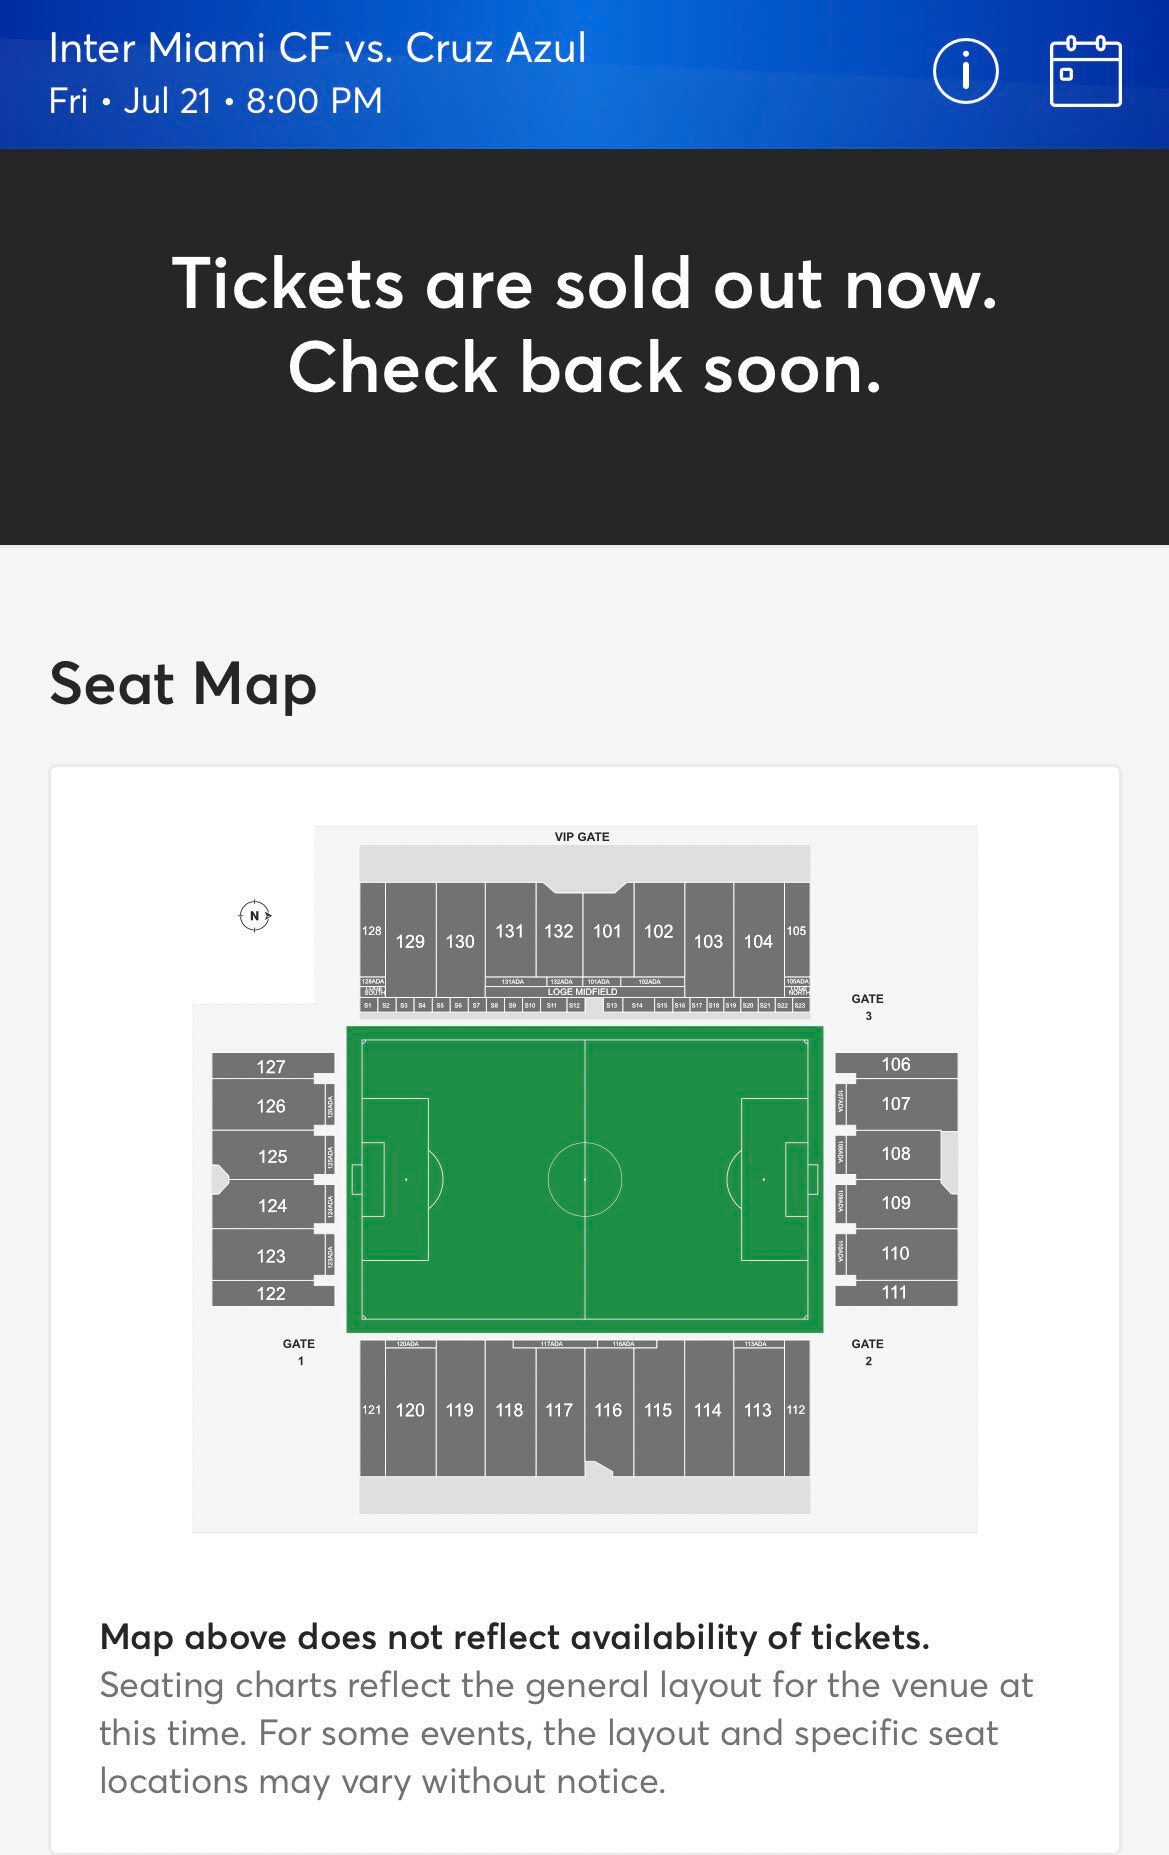Pick section 104 in the north stand
The width and height of the screenshot is (1169, 1855).
pos(758,940)
